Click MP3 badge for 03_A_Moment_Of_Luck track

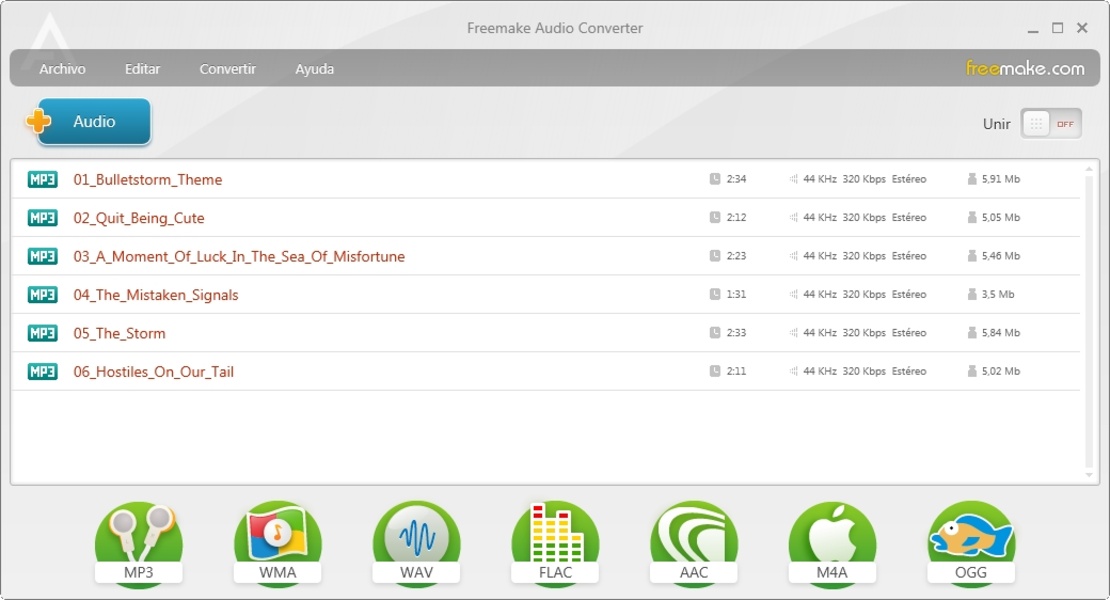click(x=42, y=256)
